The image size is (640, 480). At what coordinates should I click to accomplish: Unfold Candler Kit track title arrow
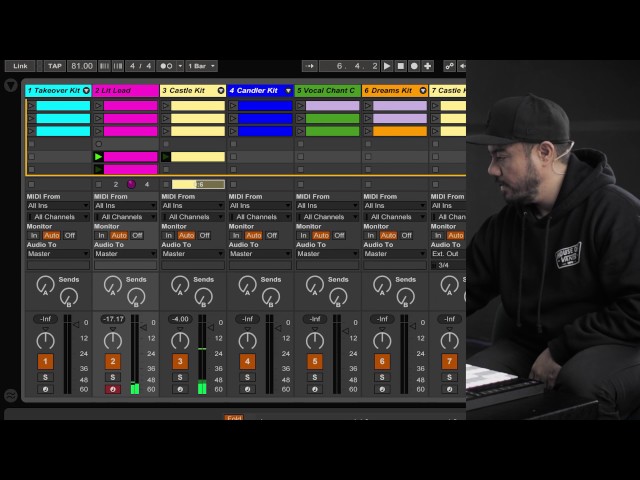pyautogui.click(x=288, y=91)
